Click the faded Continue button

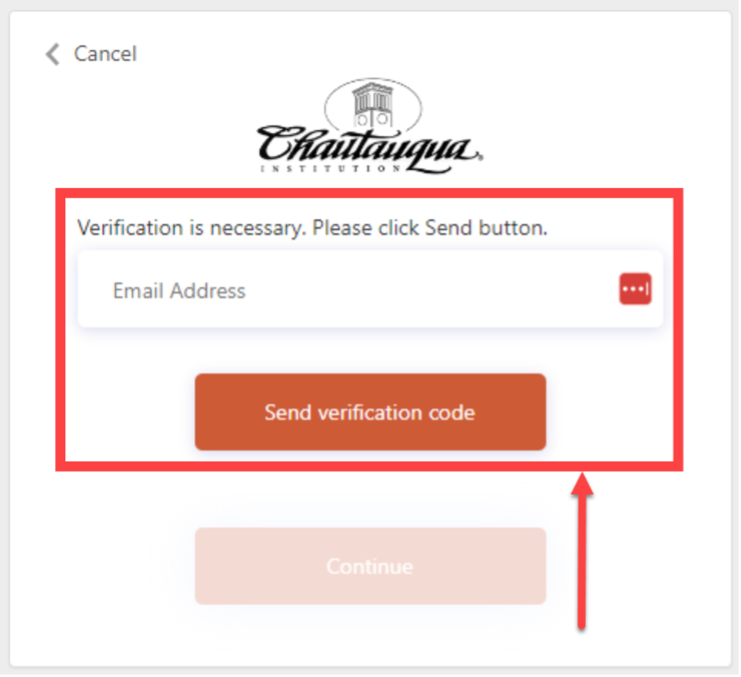click(x=370, y=566)
